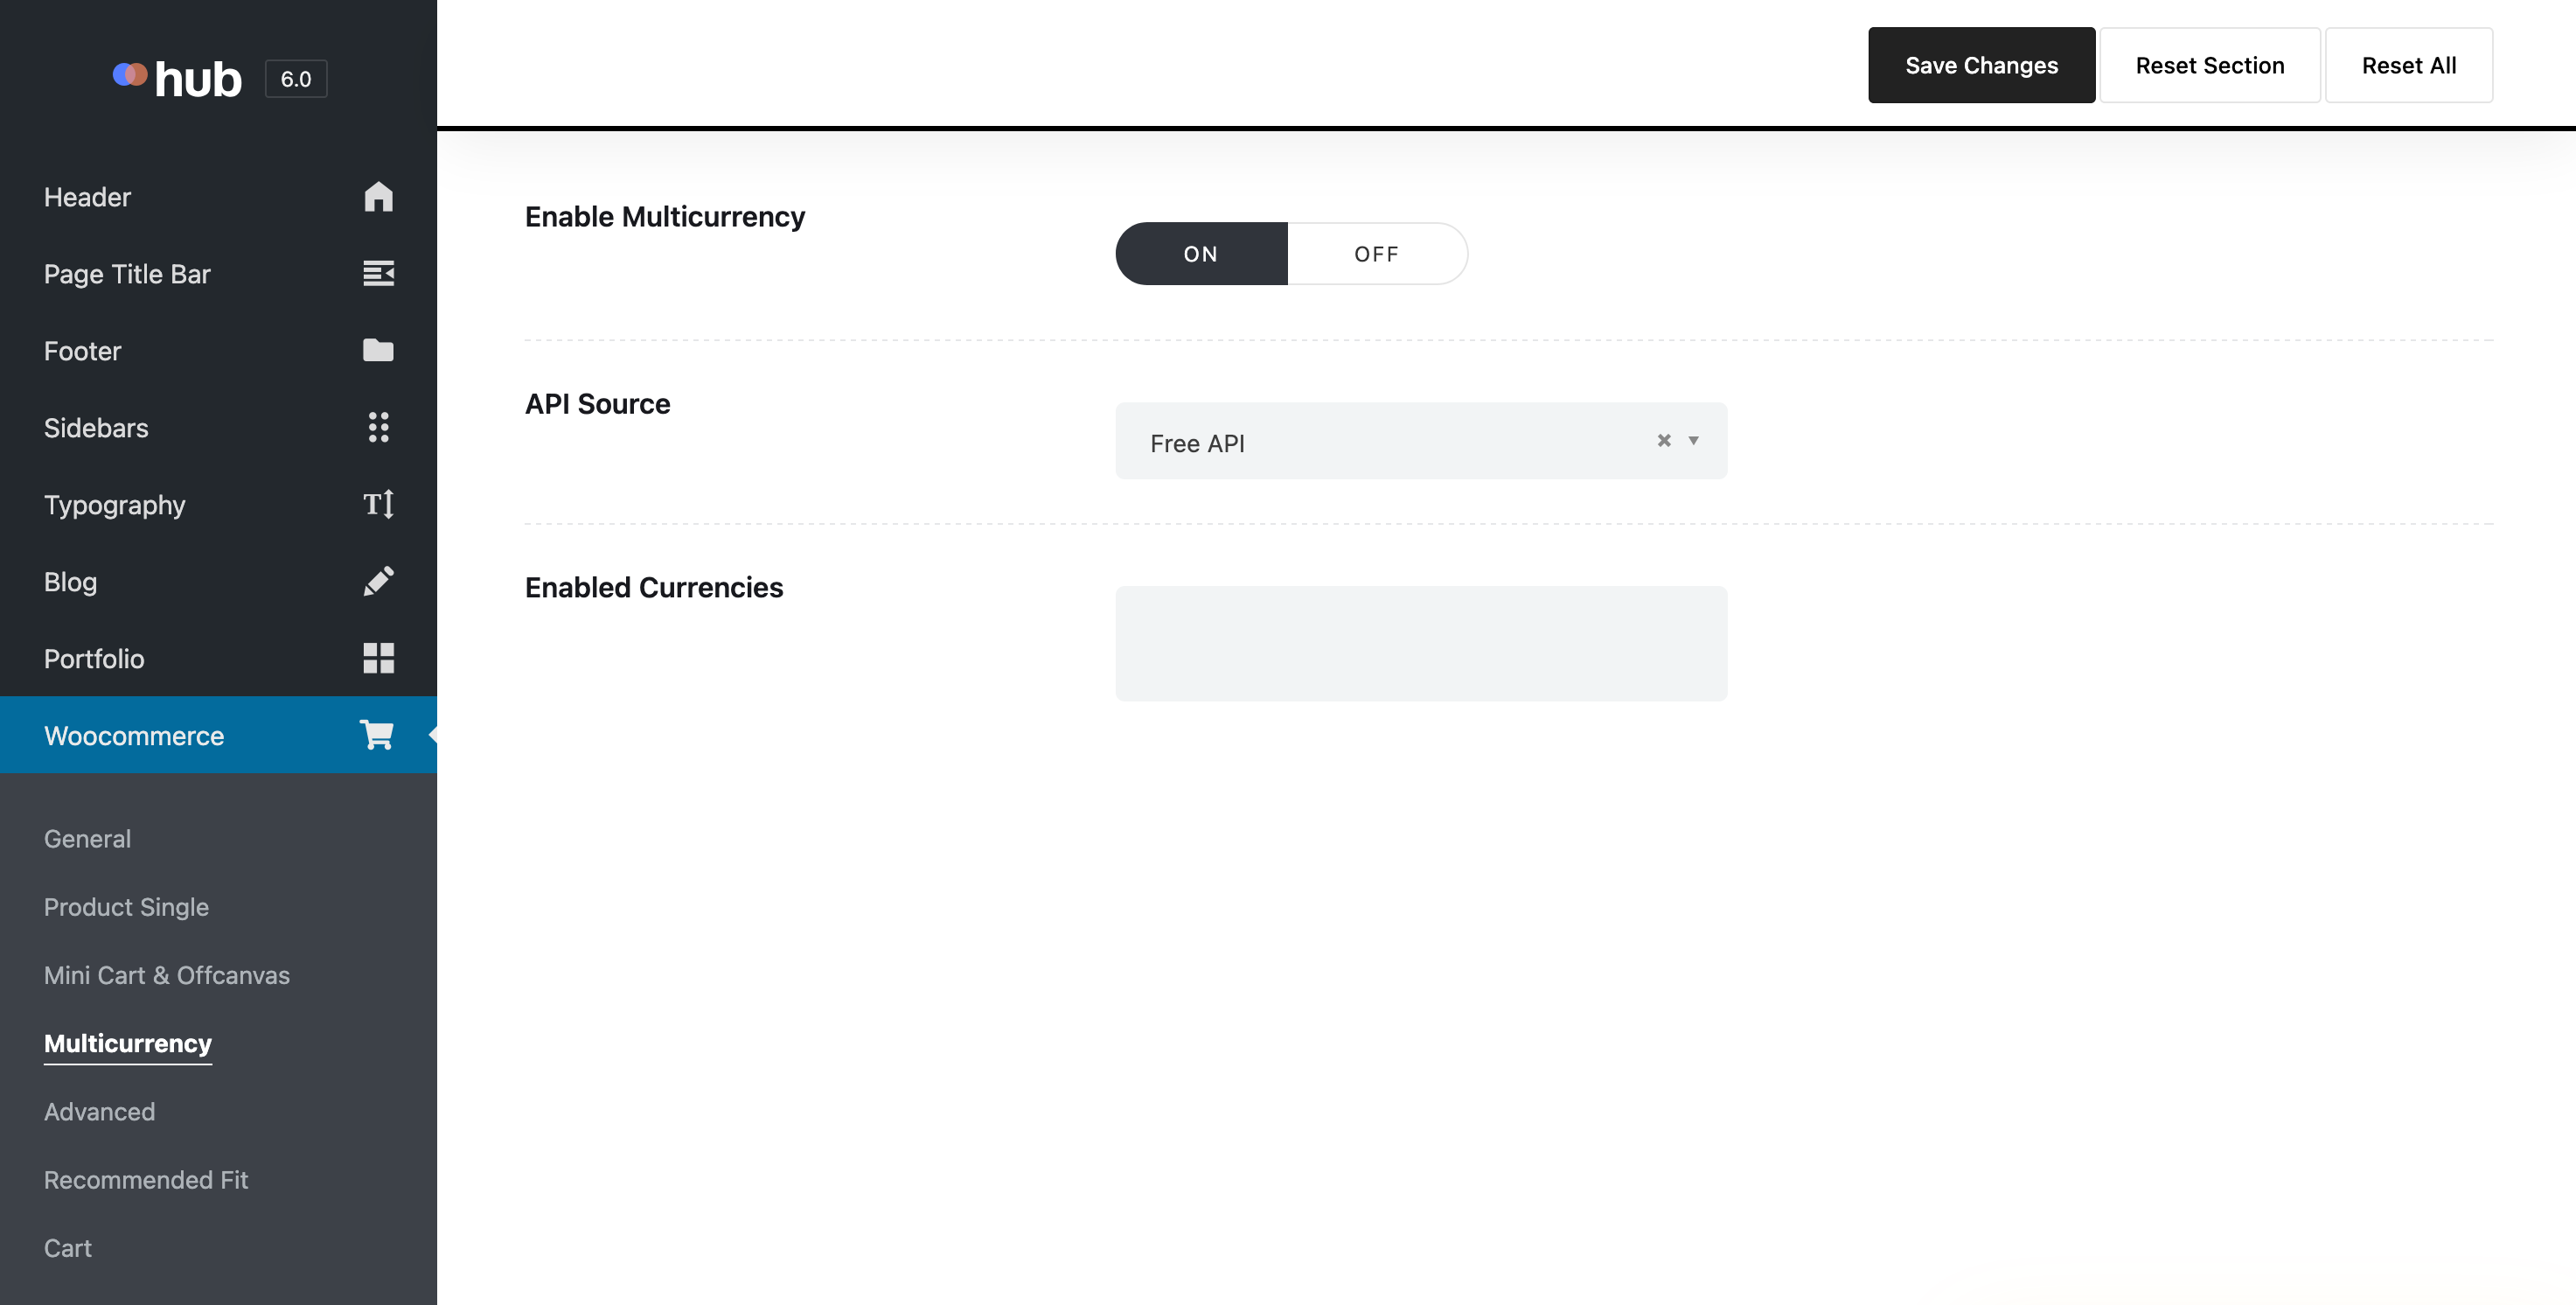
Task: Open the Advanced submenu item
Action: [99, 1111]
